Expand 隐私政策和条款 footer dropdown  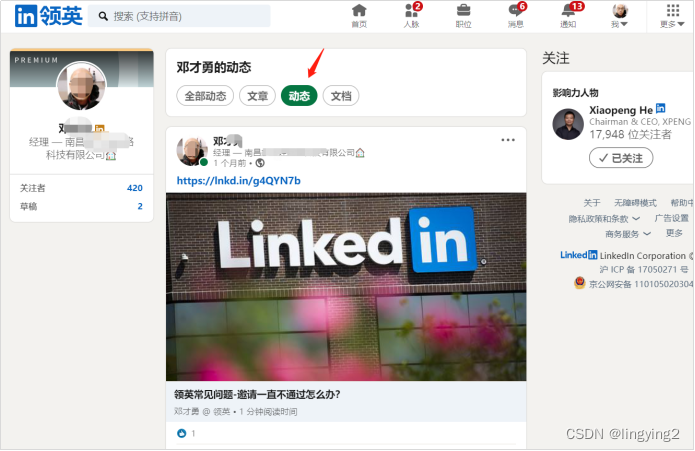click(605, 218)
